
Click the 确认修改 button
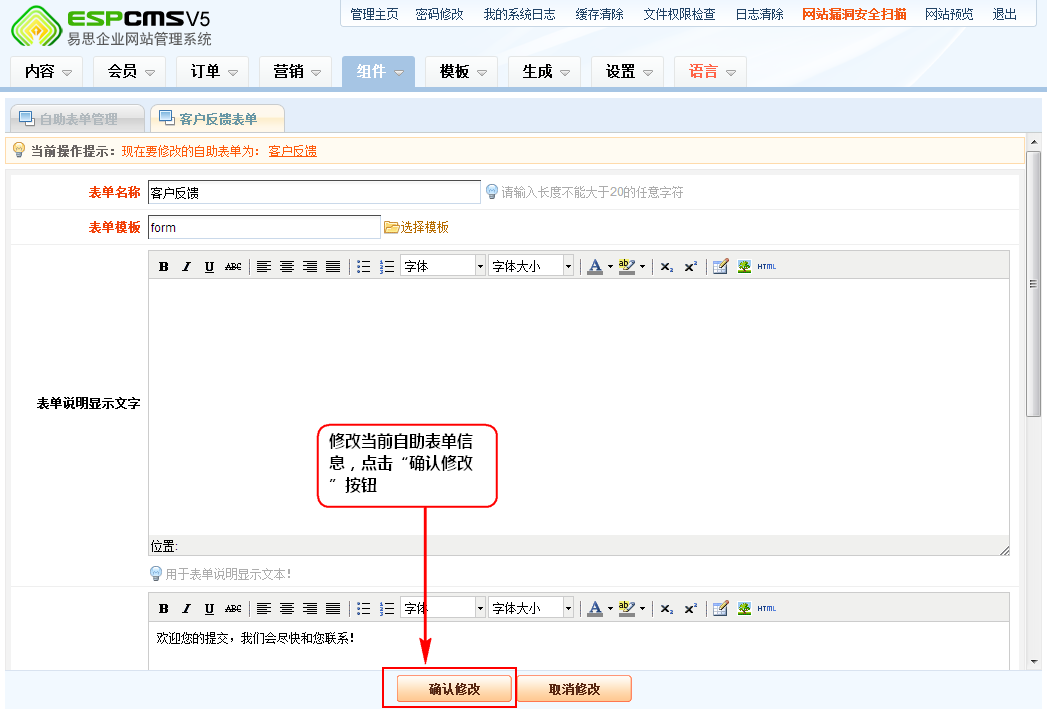[x=454, y=689]
